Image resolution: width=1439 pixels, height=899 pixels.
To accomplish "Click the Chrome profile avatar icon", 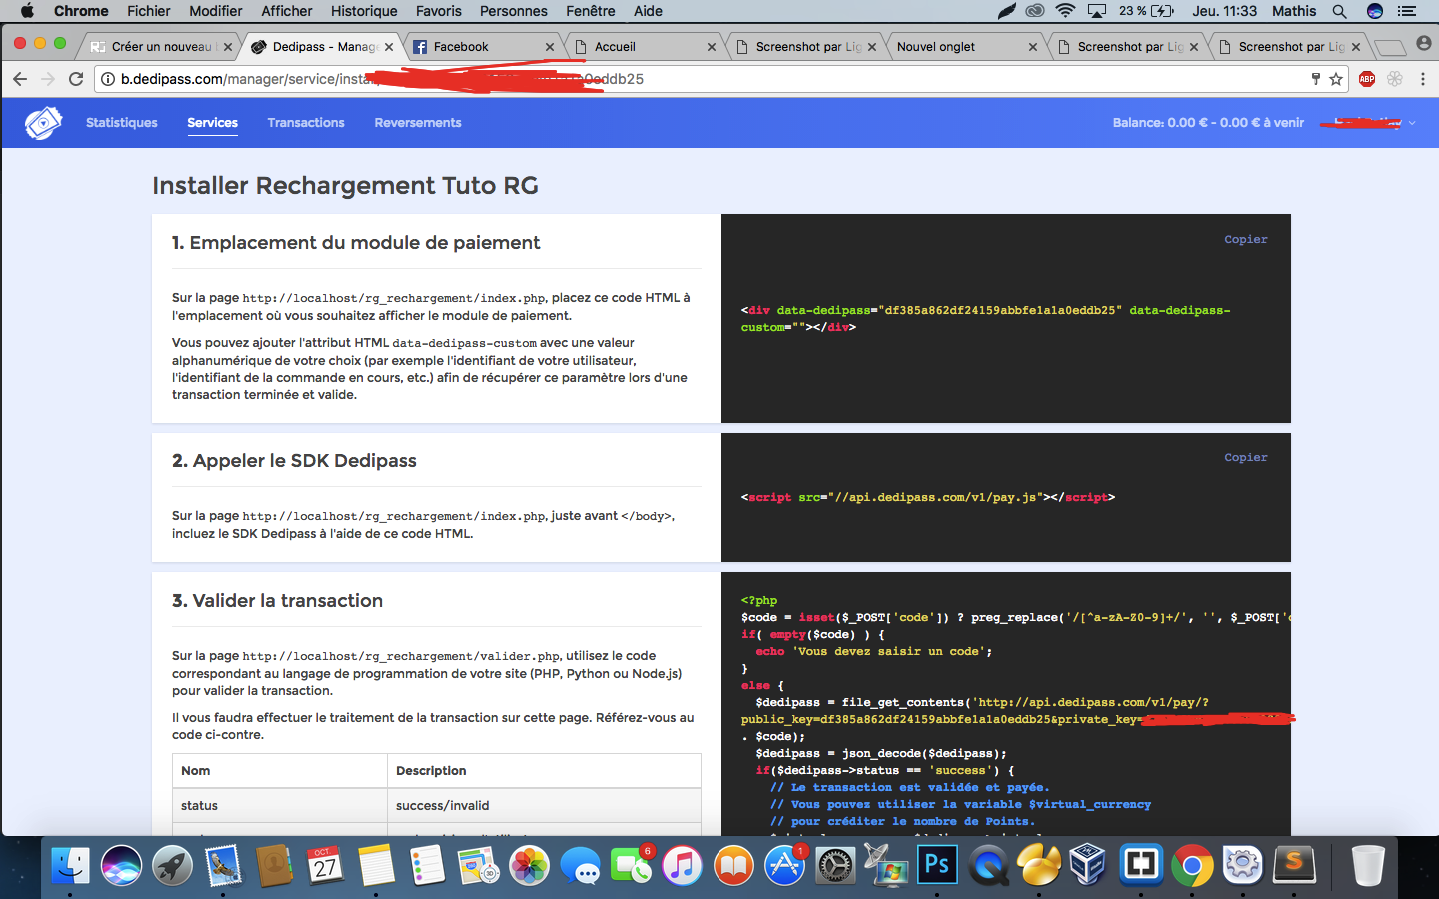I will pos(1424,44).
